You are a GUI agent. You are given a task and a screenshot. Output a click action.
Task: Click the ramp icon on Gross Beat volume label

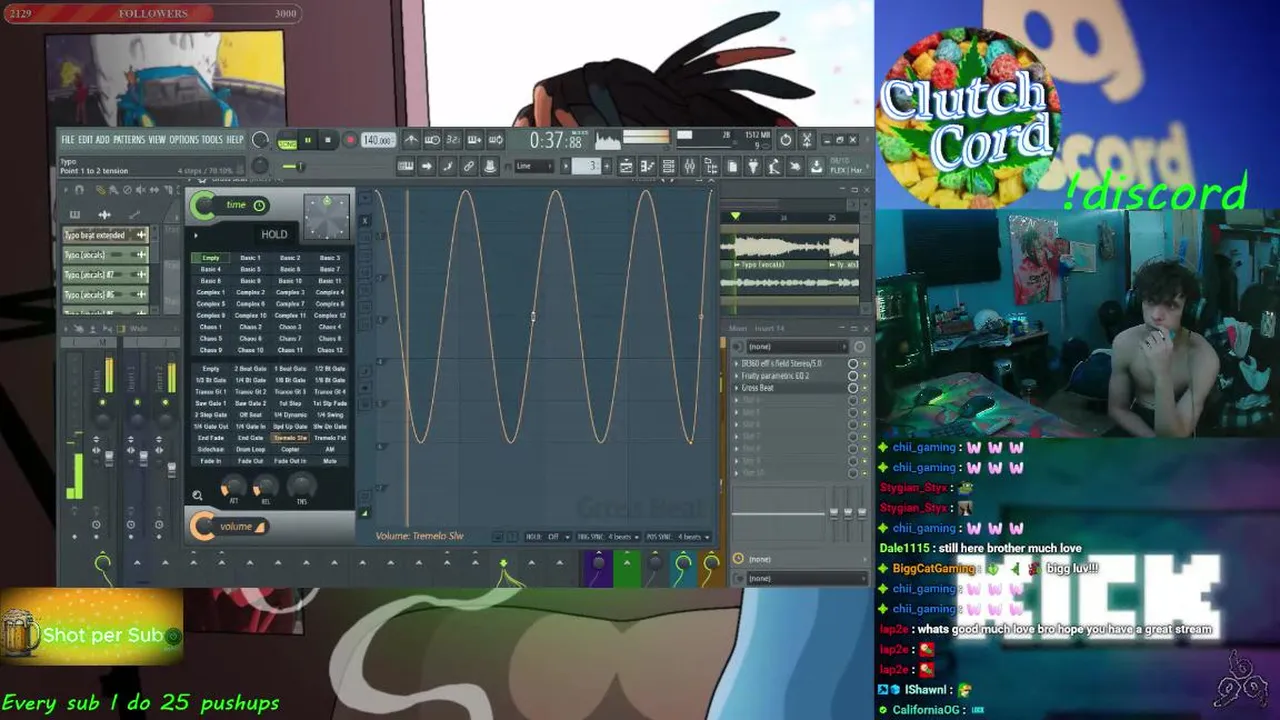click(x=260, y=527)
